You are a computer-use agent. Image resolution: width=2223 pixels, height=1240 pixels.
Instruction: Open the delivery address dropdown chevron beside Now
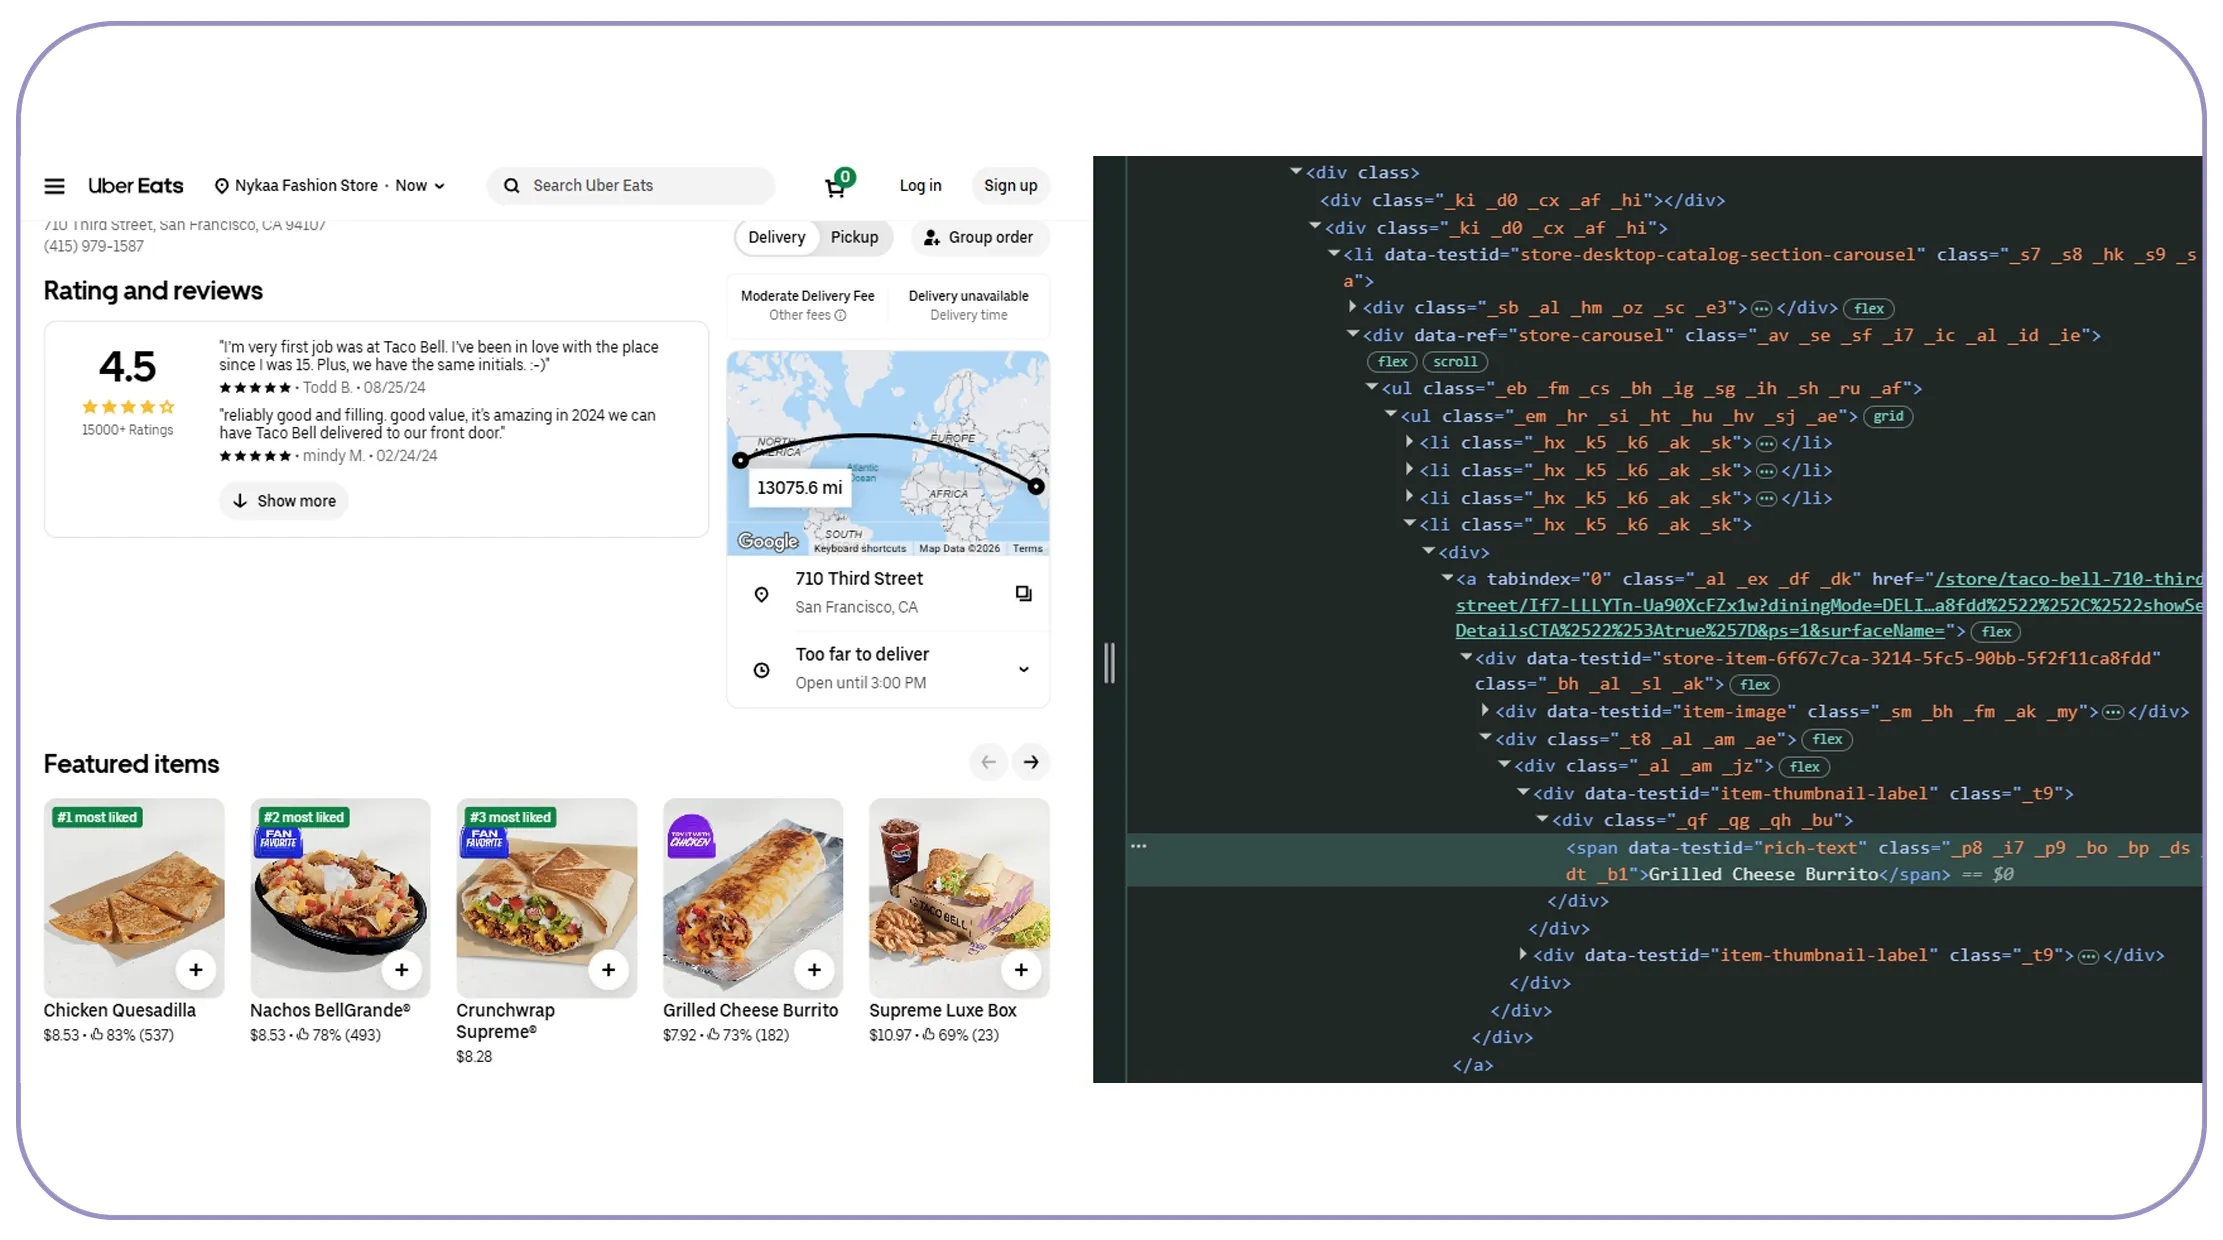(x=440, y=186)
